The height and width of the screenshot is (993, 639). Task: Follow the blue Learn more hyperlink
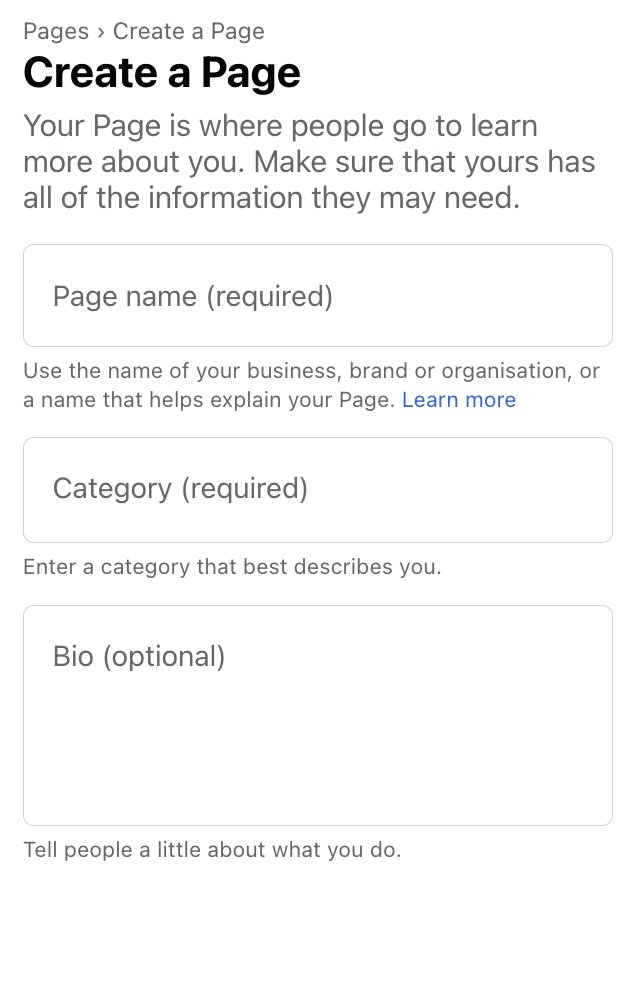(x=458, y=399)
